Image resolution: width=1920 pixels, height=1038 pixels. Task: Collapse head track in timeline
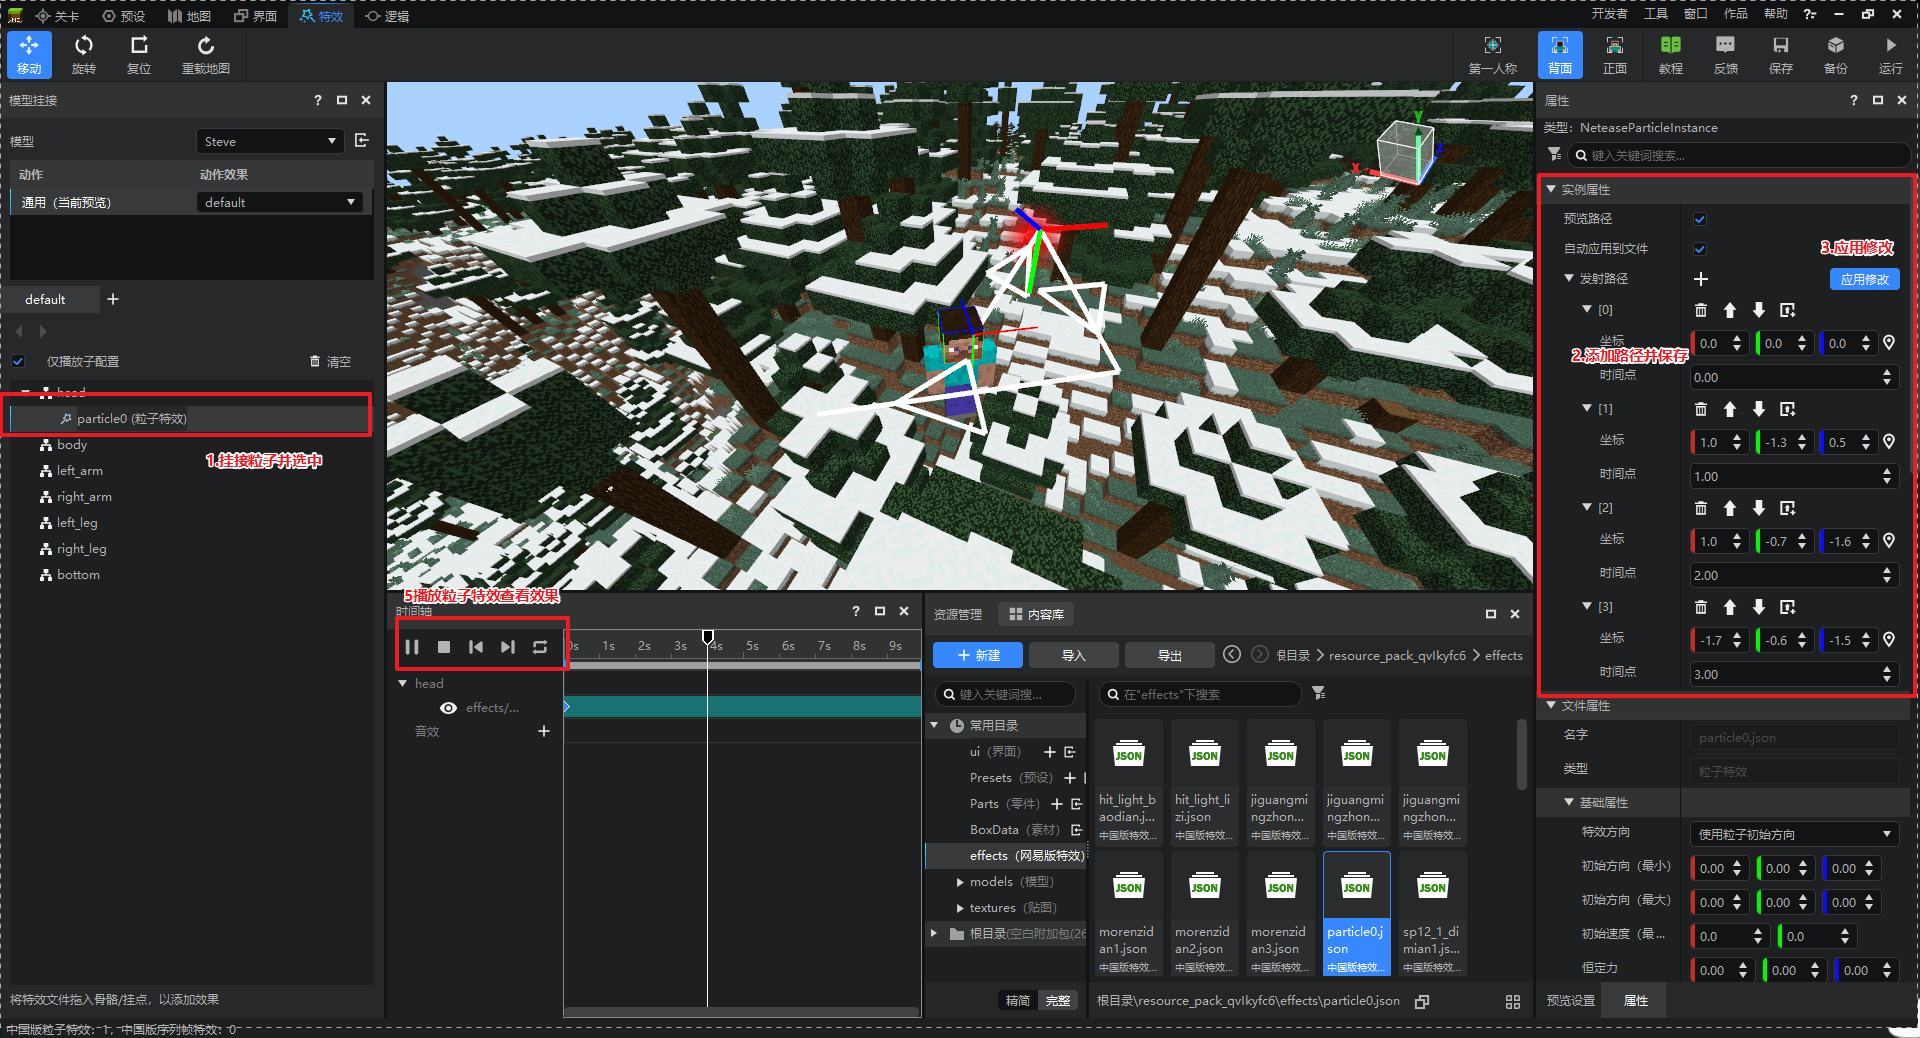click(x=403, y=683)
